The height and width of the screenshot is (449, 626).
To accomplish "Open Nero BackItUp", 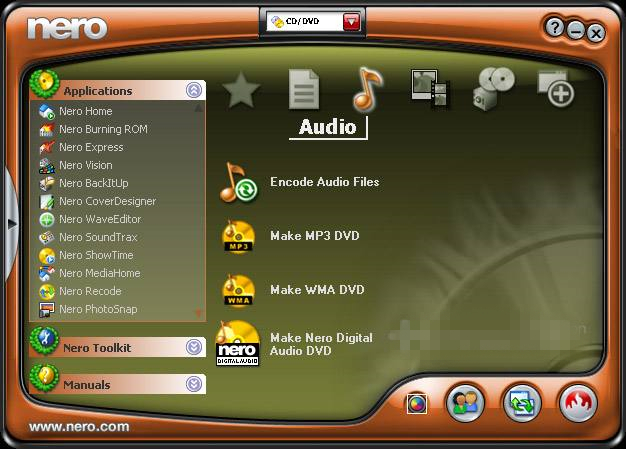I will point(94,183).
